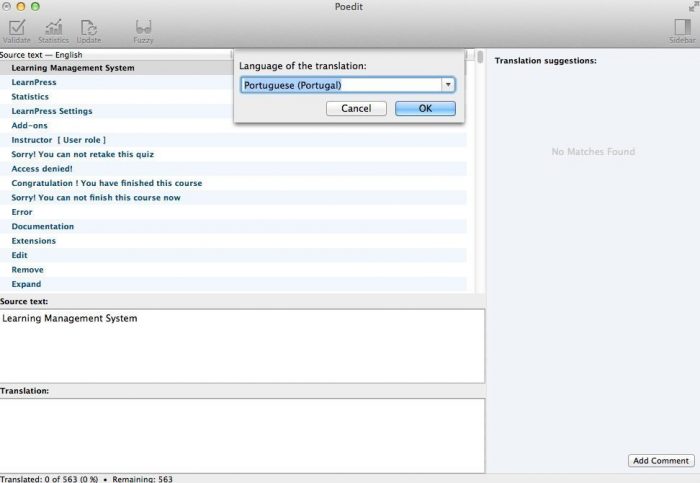Click the yellow minimize window button
Viewport: 700px width, 483px height.
[x=21, y=7]
